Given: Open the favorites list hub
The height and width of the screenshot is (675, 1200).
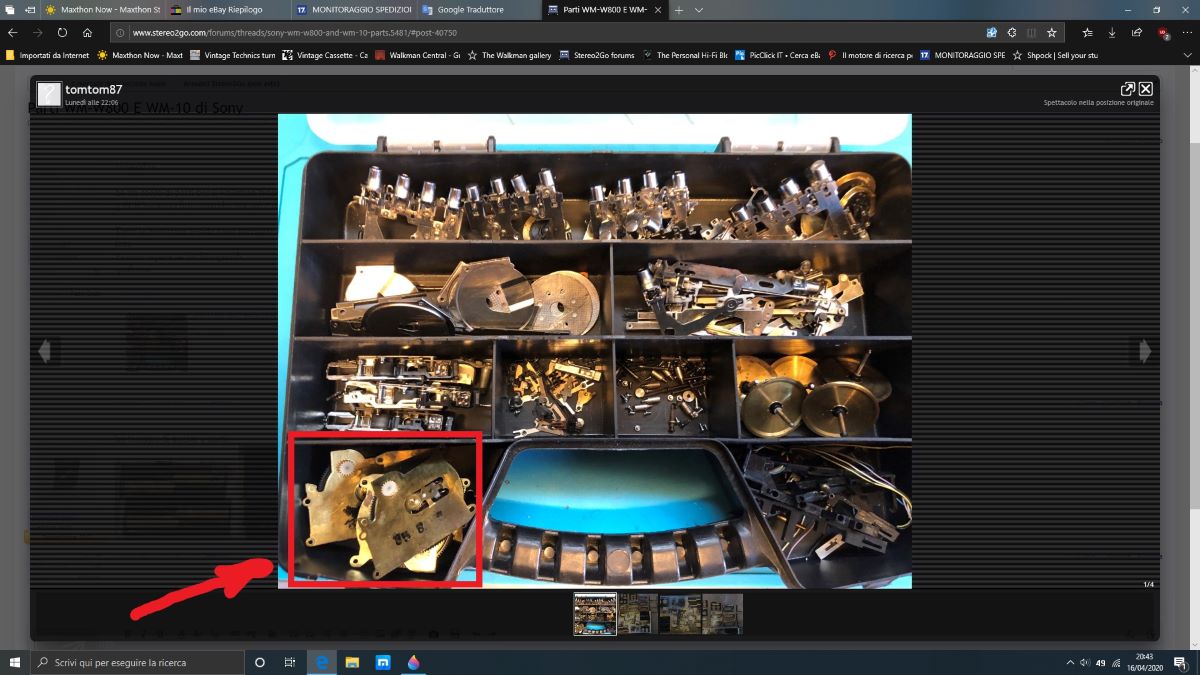Looking at the screenshot, I should pyautogui.click(x=1088, y=32).
